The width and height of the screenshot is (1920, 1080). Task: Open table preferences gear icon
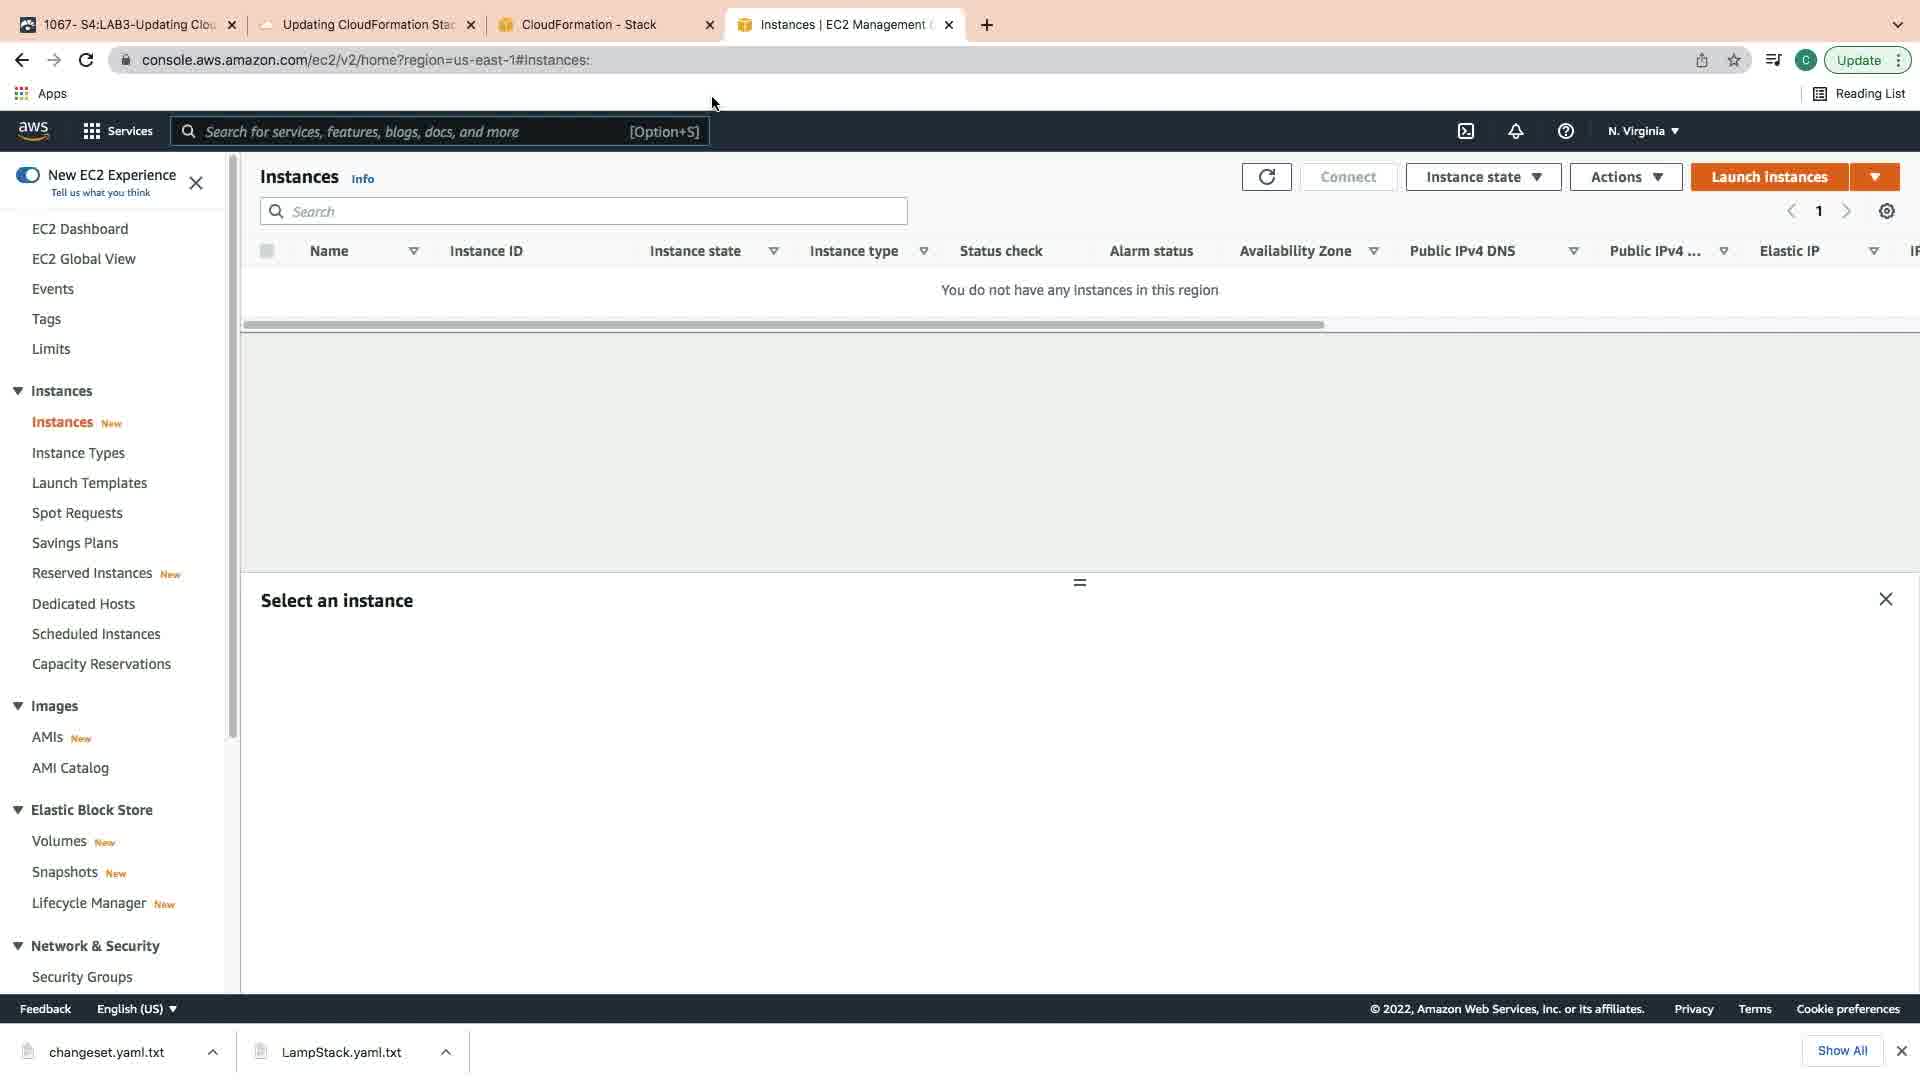1886,211
